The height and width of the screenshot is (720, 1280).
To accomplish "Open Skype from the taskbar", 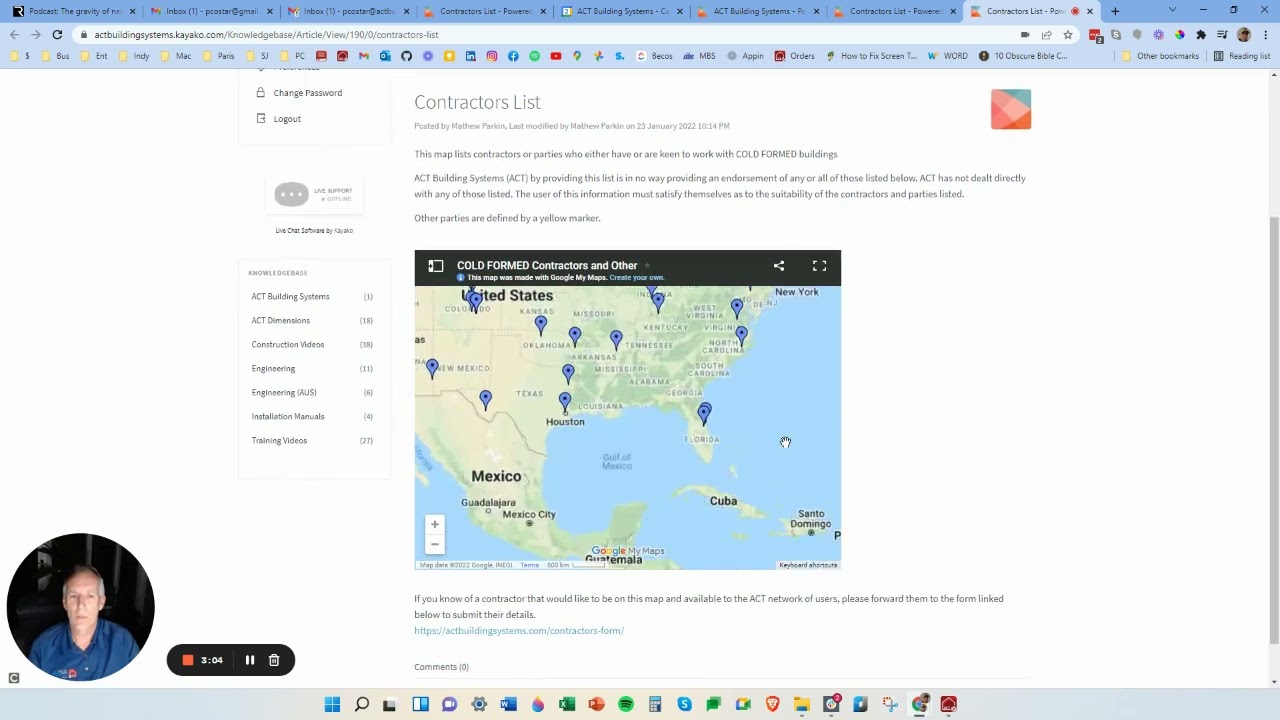I will [684, 704].
